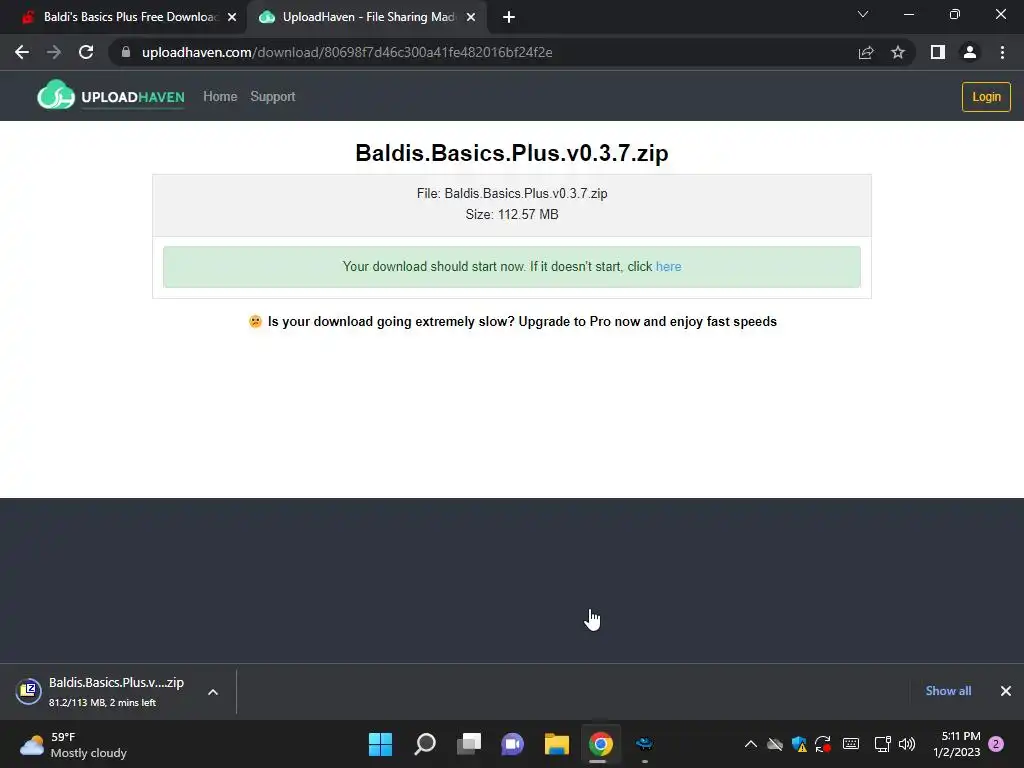Image resolution: width=1024 pixels, height=768 pixels.
Task: Open the weather widget on the taskbar
Action: pyautogui.click(x=73, y=744)
